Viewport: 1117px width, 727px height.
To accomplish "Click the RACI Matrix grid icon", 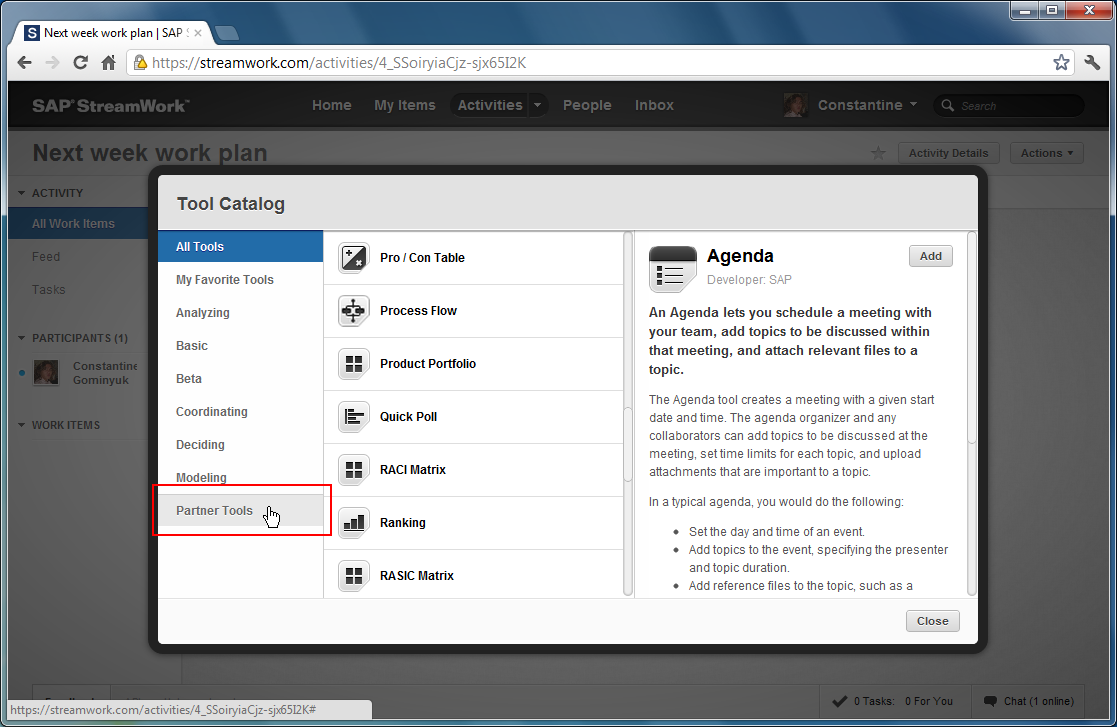I will coord(353,470).
